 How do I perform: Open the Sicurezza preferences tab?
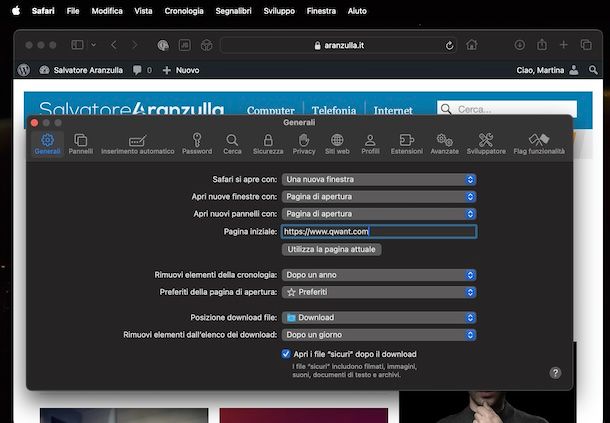[268, 144]
